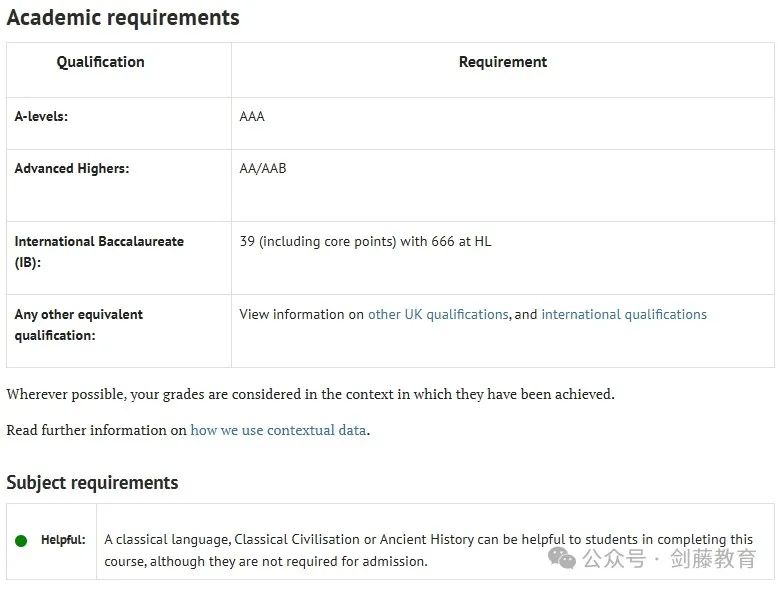The width and height of the screenshot is (781, 589).
Task: Click the Academic requirements heading
Action: (123, 18)
